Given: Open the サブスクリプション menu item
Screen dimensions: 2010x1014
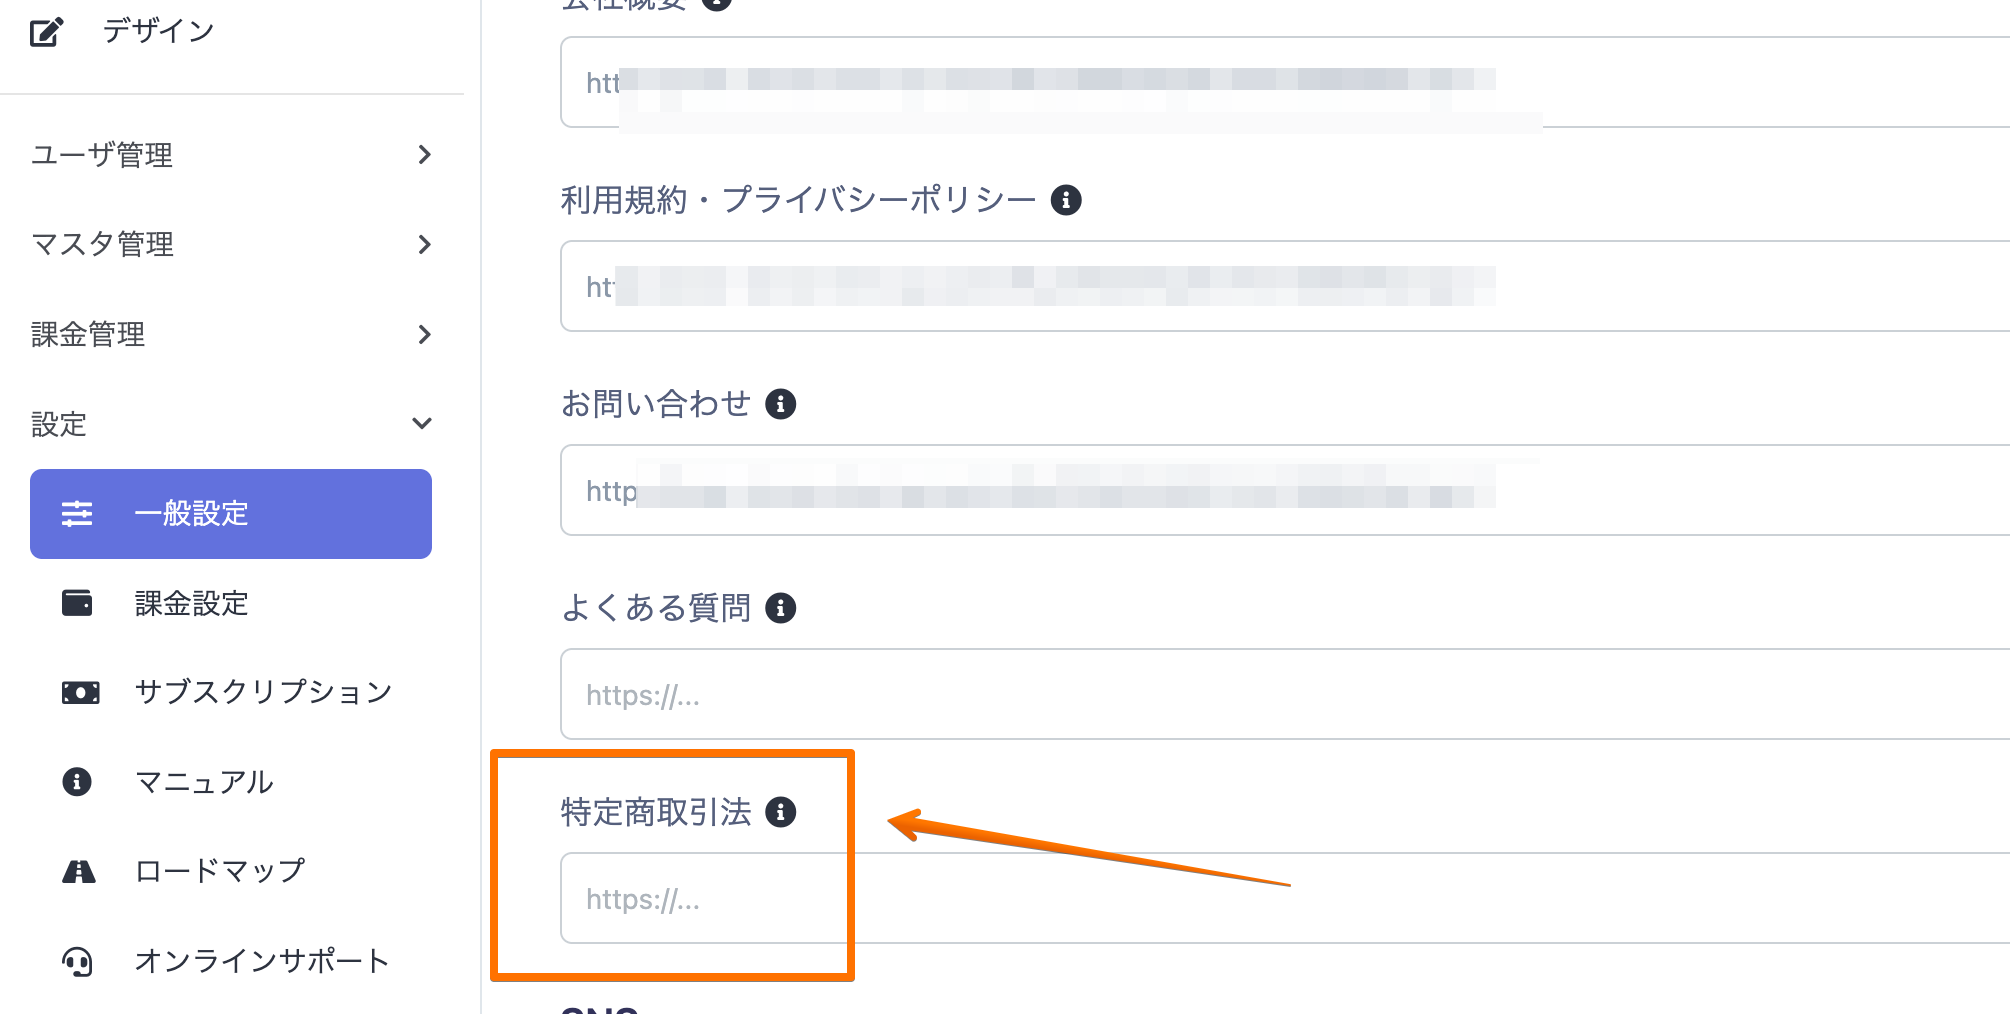Looking at the screenshot, I should [262, 692].
